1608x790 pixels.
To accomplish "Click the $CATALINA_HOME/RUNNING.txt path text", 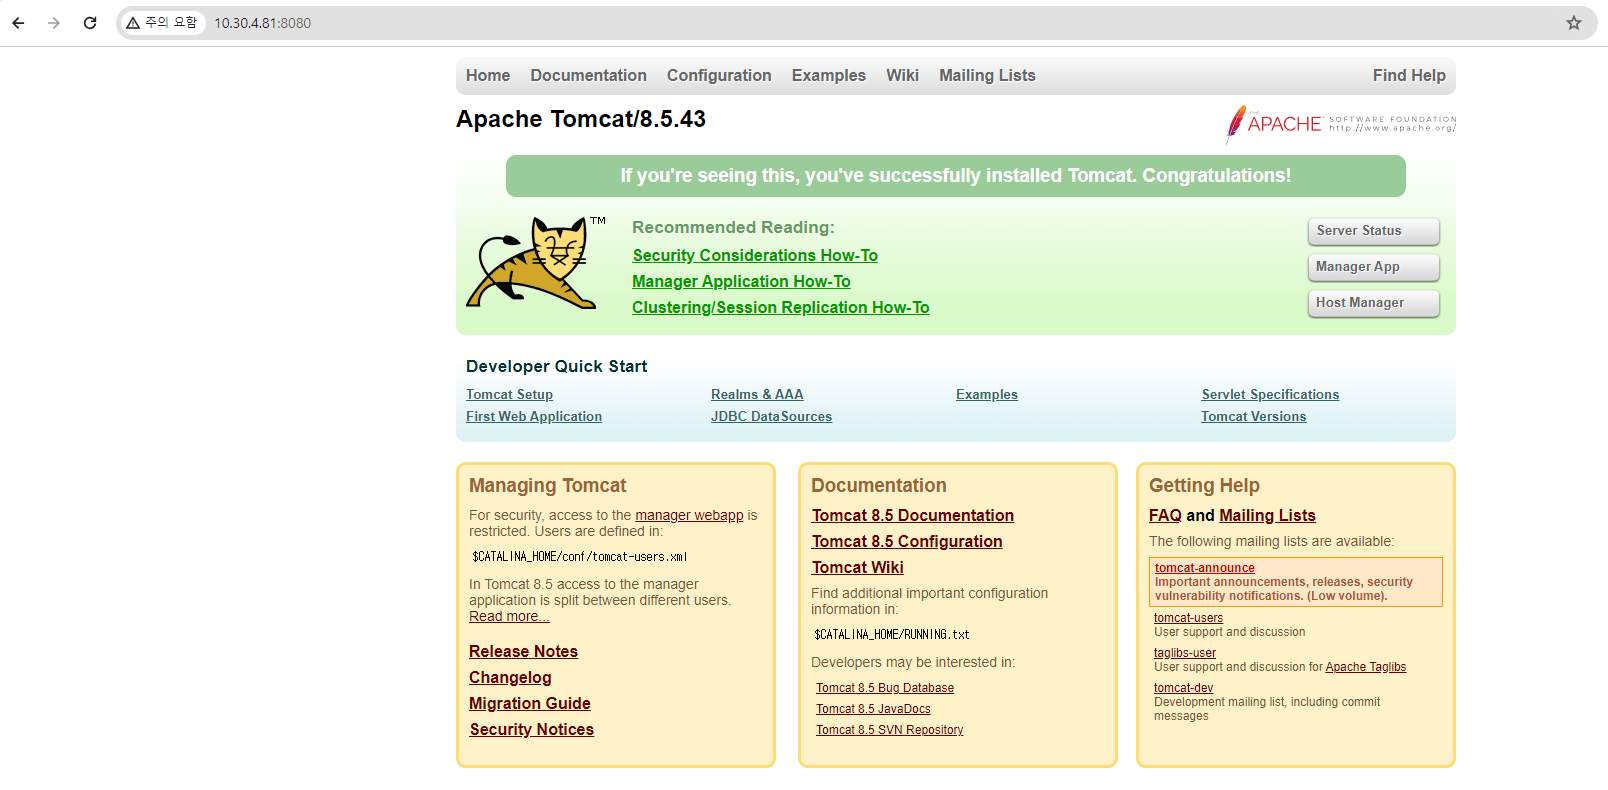I will coord(892,635).
